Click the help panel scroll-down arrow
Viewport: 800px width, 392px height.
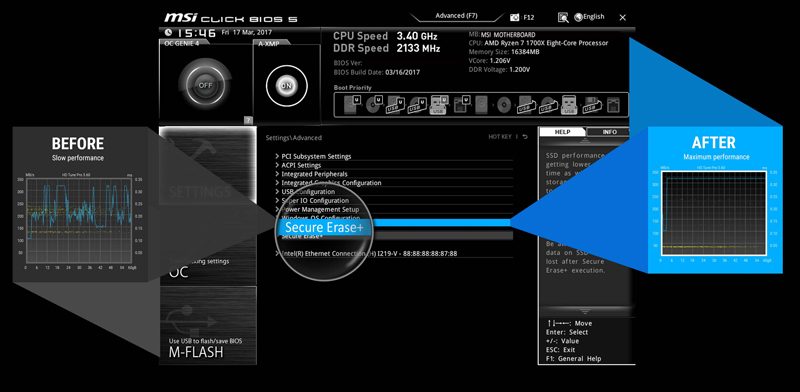[585, 311]
